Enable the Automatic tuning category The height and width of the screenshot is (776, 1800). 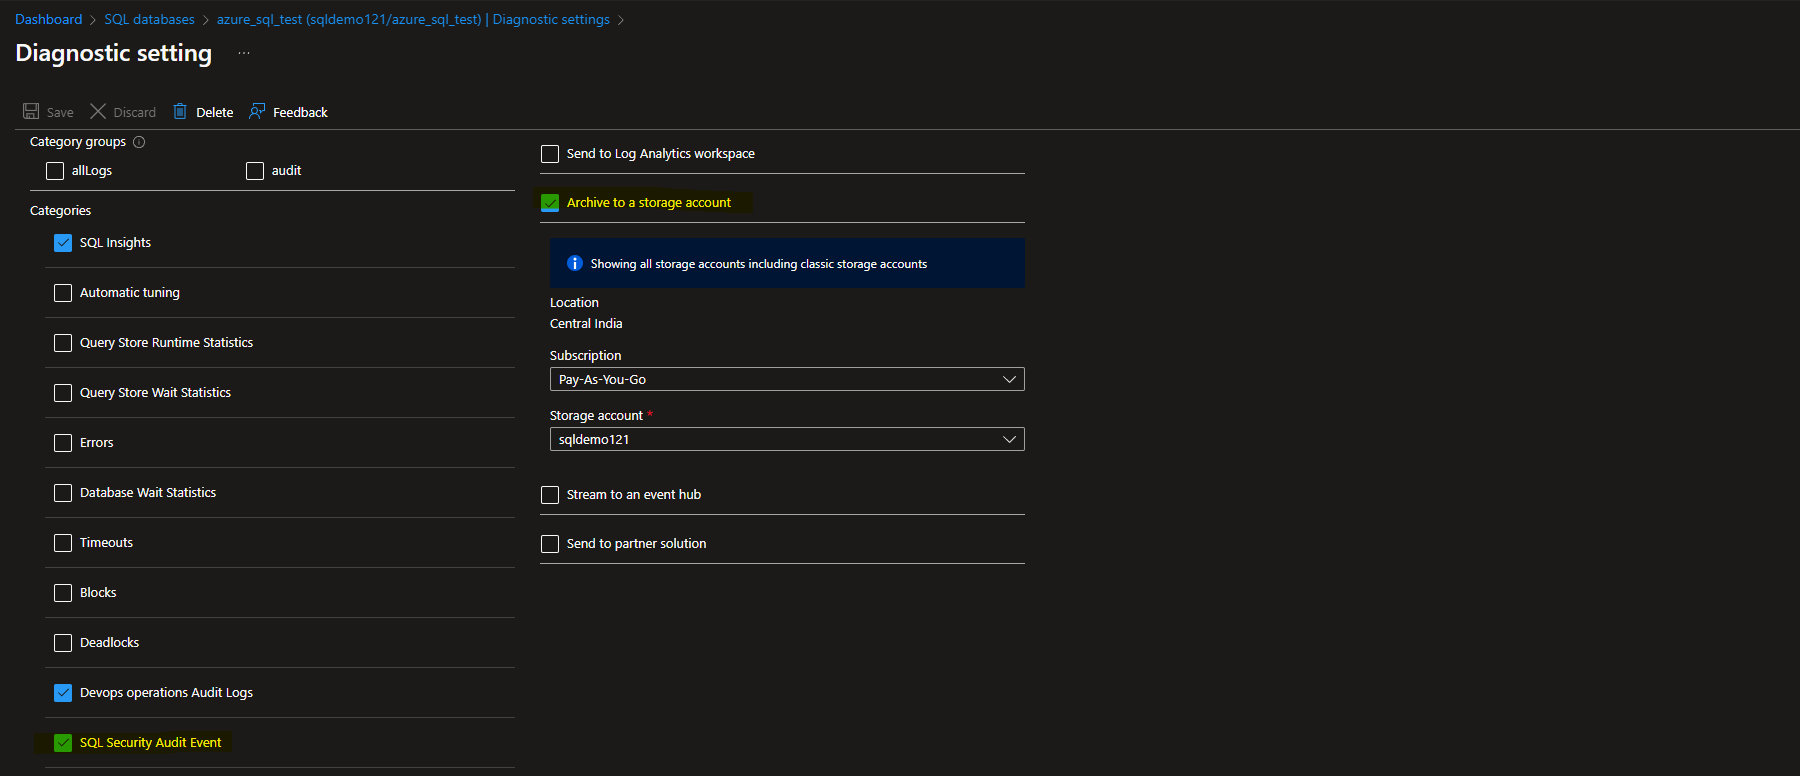click(63, 293)
